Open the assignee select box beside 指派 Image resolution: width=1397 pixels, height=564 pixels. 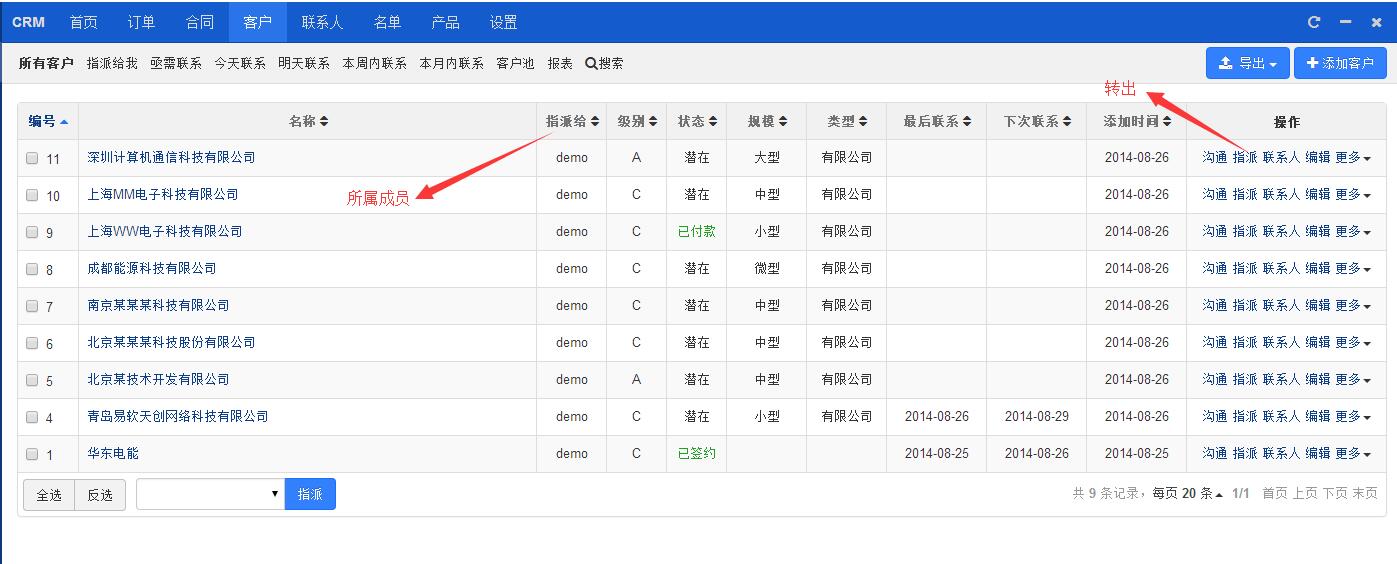(x=210, y=494)
